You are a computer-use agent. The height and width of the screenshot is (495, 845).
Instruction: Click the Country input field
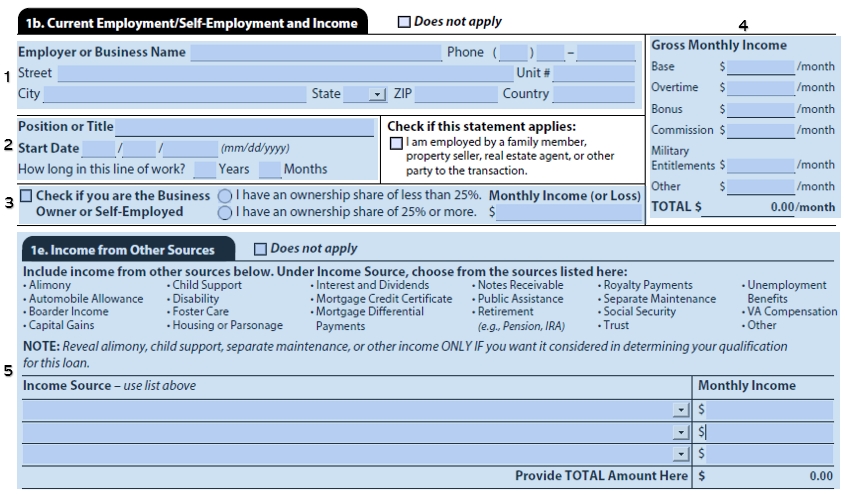(x=593, y=95)
